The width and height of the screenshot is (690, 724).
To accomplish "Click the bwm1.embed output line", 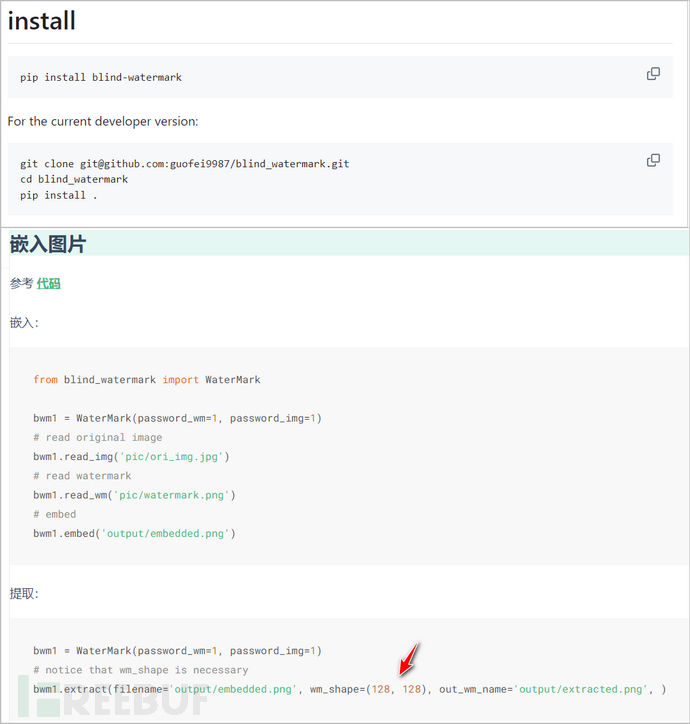I will point(134,533).
